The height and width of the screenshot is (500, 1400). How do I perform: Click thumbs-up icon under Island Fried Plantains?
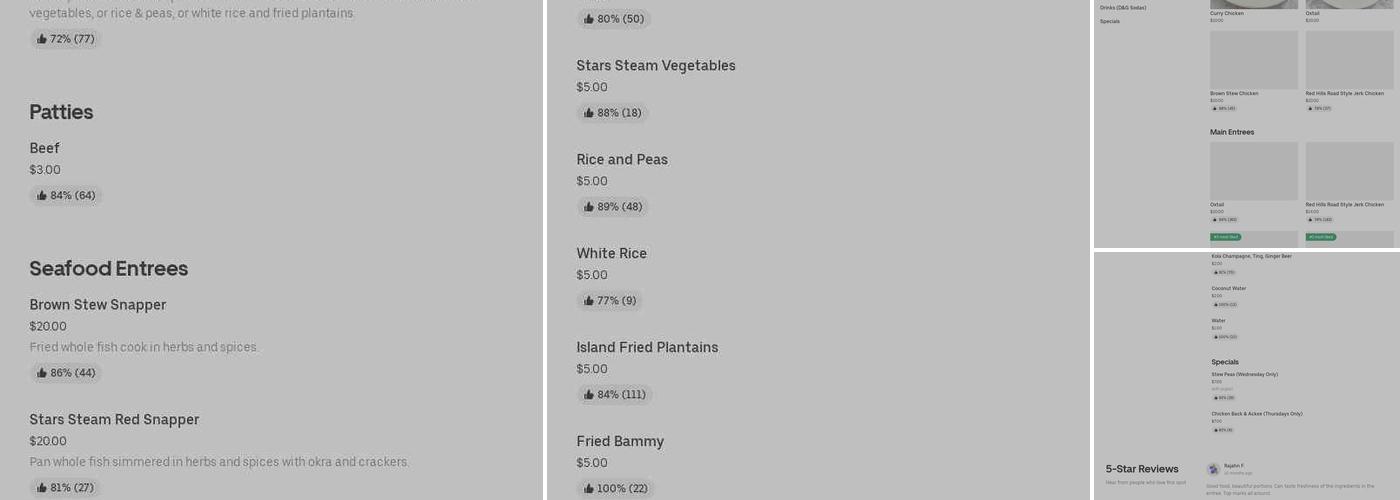pyautogui.click(x=589, y=395)
